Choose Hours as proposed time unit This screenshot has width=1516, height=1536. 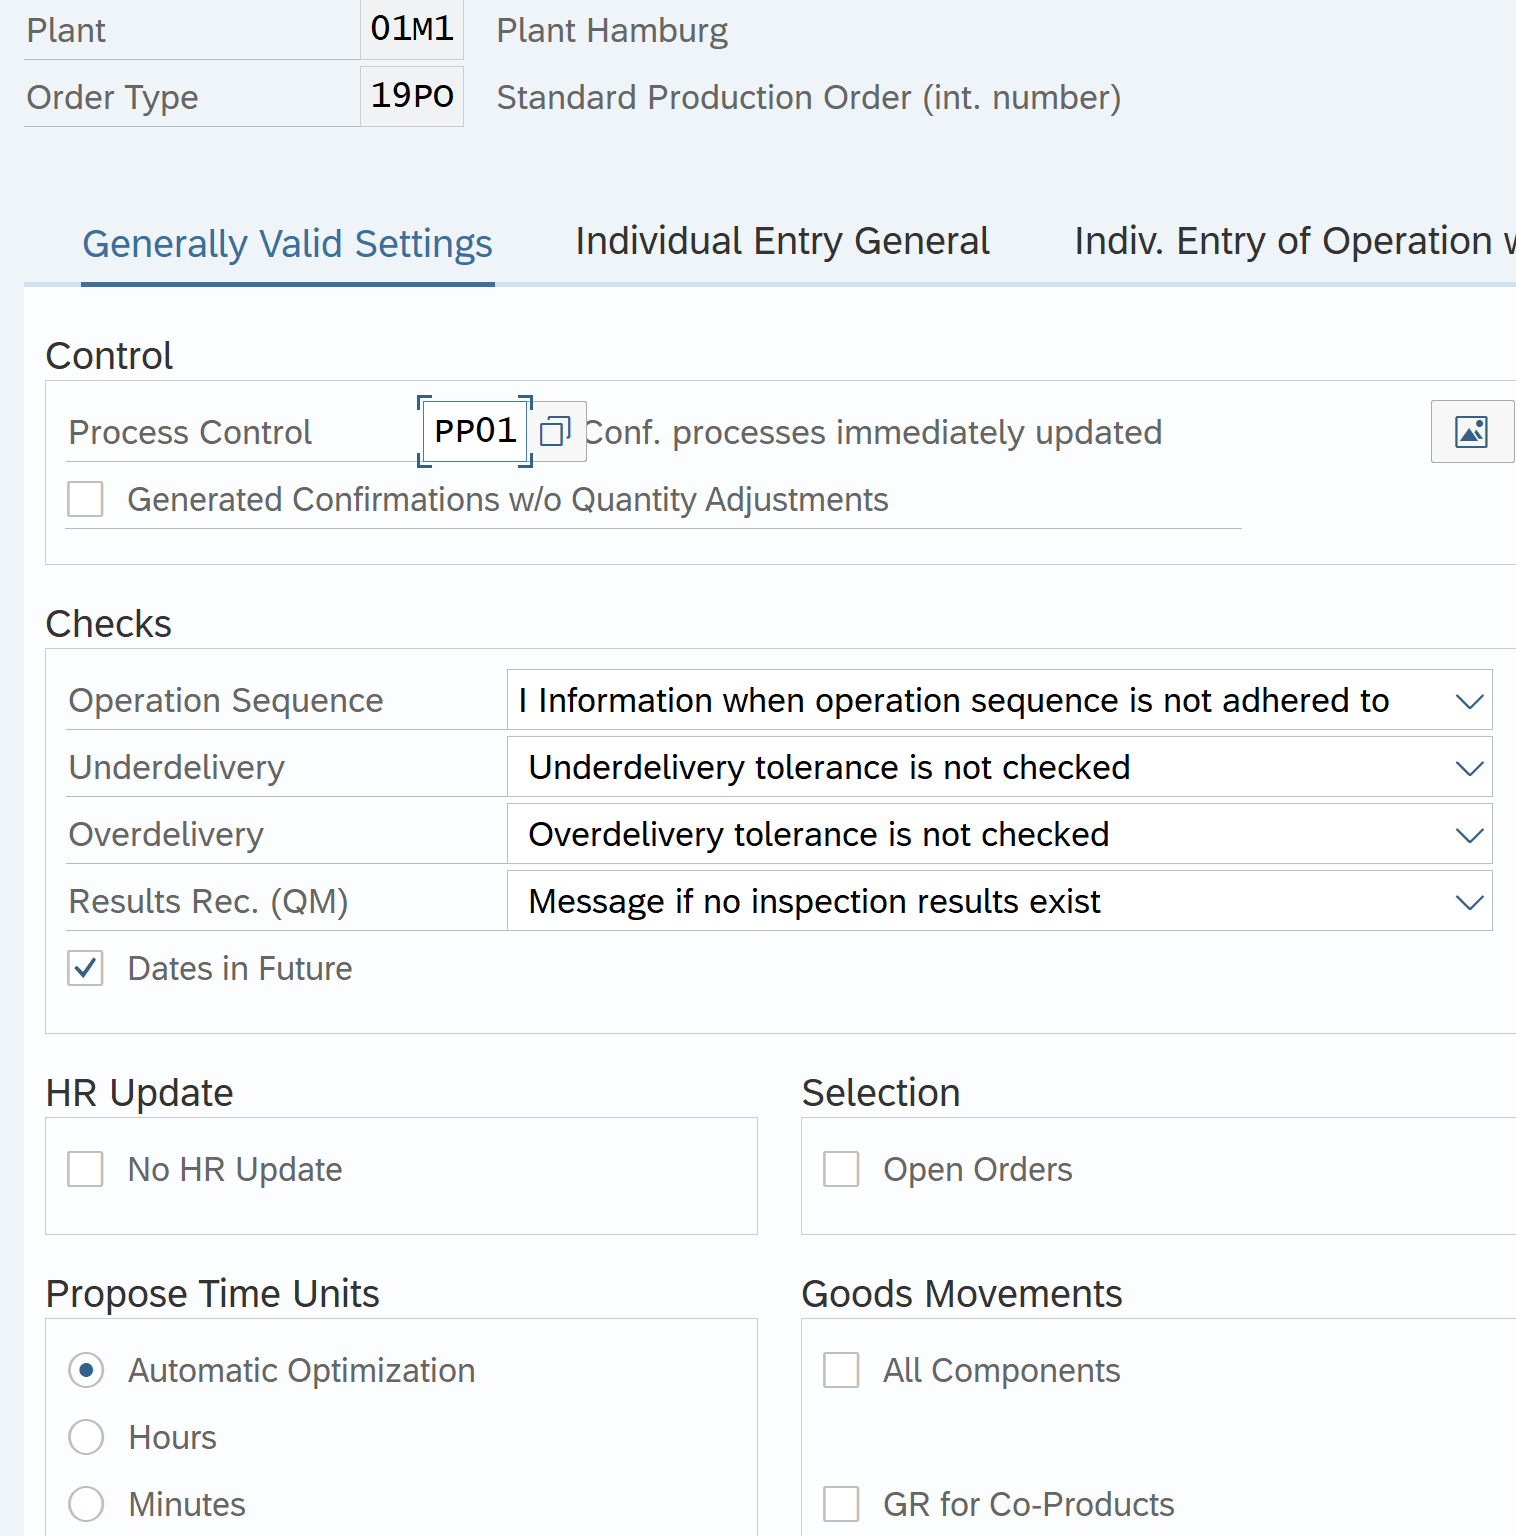click(86, 1437)
